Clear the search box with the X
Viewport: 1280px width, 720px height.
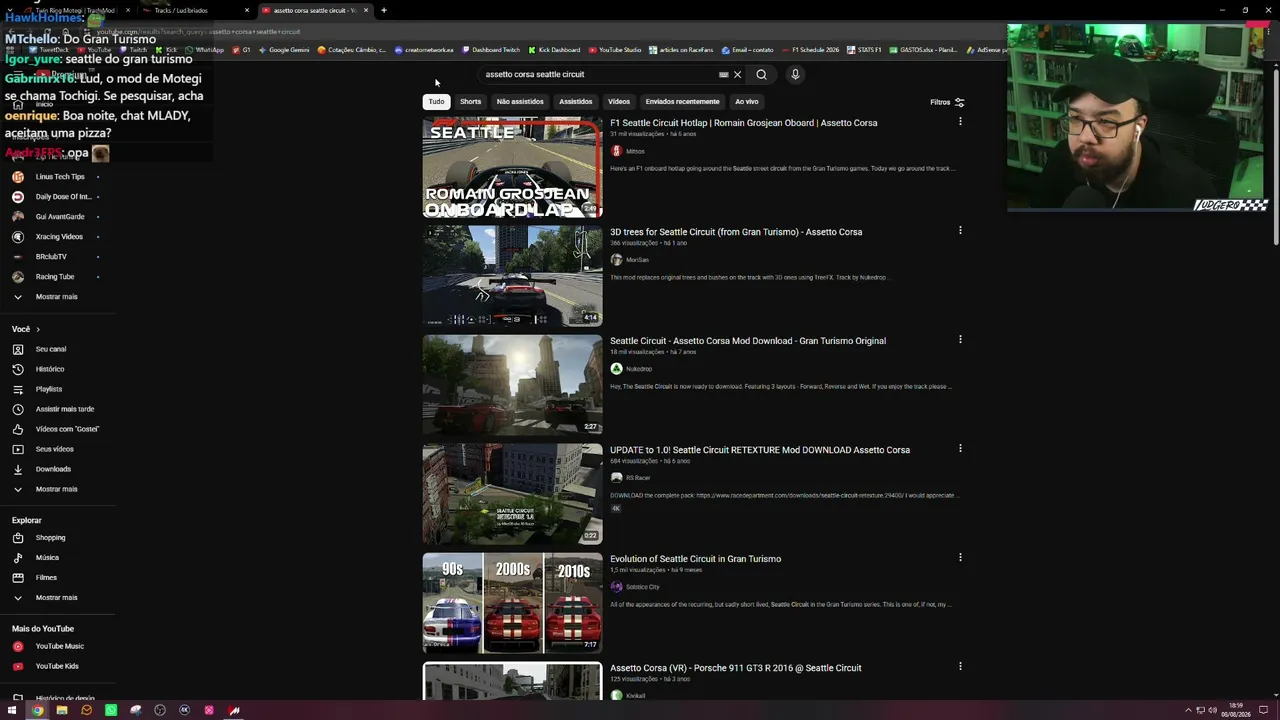(738, 74)
